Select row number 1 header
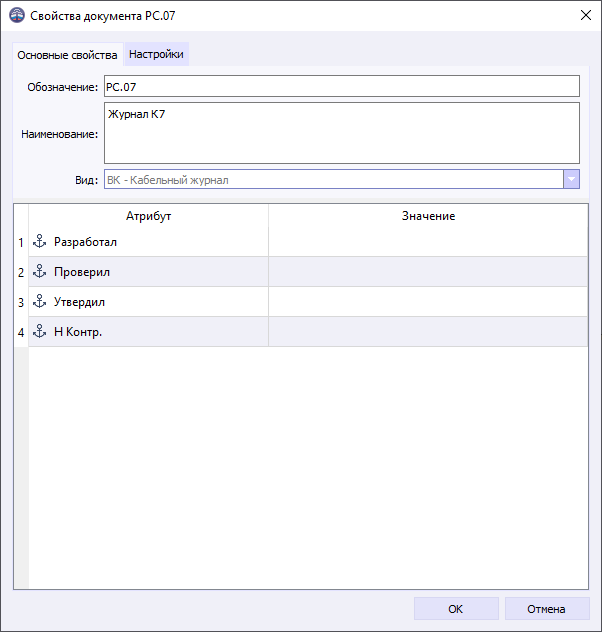The height and width of the screenshot is (632, 602). click(21, 242)
